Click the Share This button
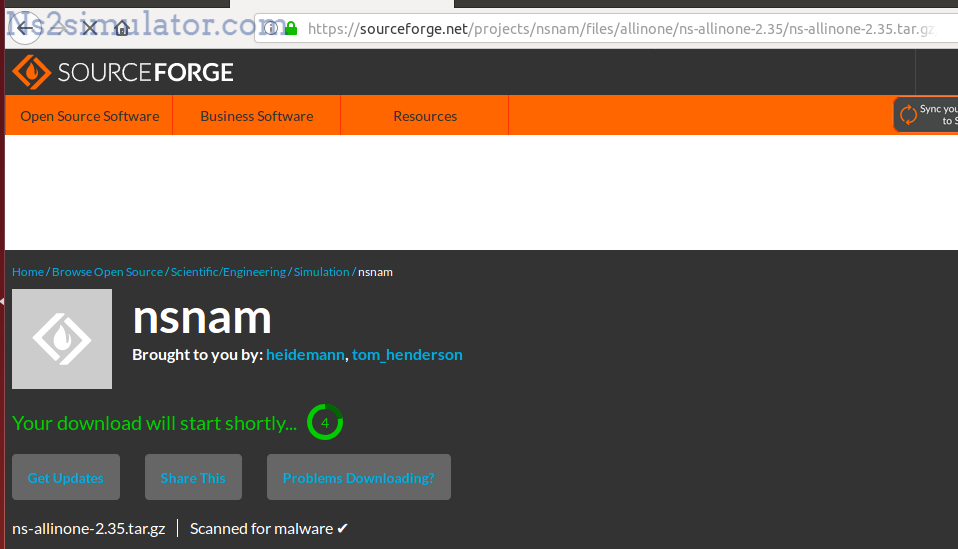This screenshot has width=958, height=549. tap(193, 477)
